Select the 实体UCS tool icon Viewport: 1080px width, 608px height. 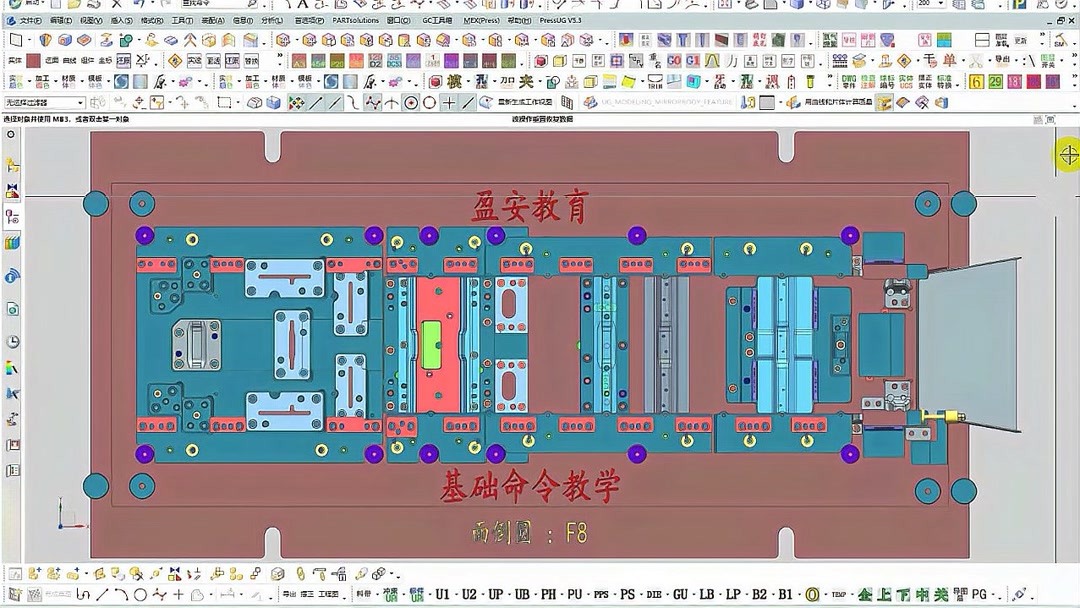[904, 79]
